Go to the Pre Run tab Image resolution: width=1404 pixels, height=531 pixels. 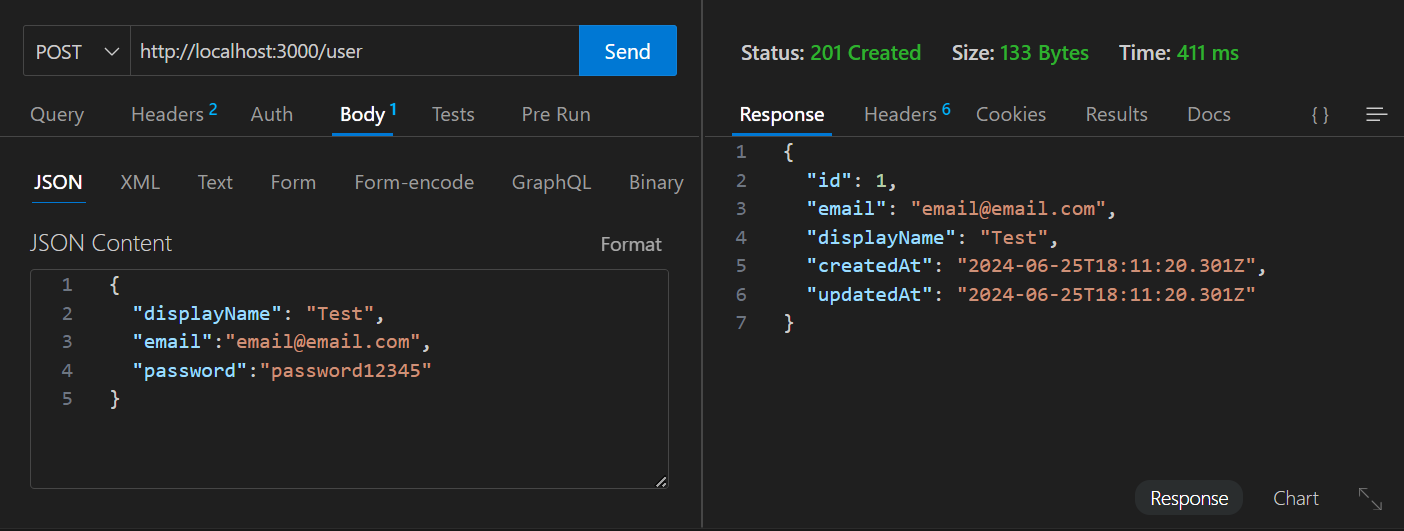pyautogui.click(x=555, y=115)
